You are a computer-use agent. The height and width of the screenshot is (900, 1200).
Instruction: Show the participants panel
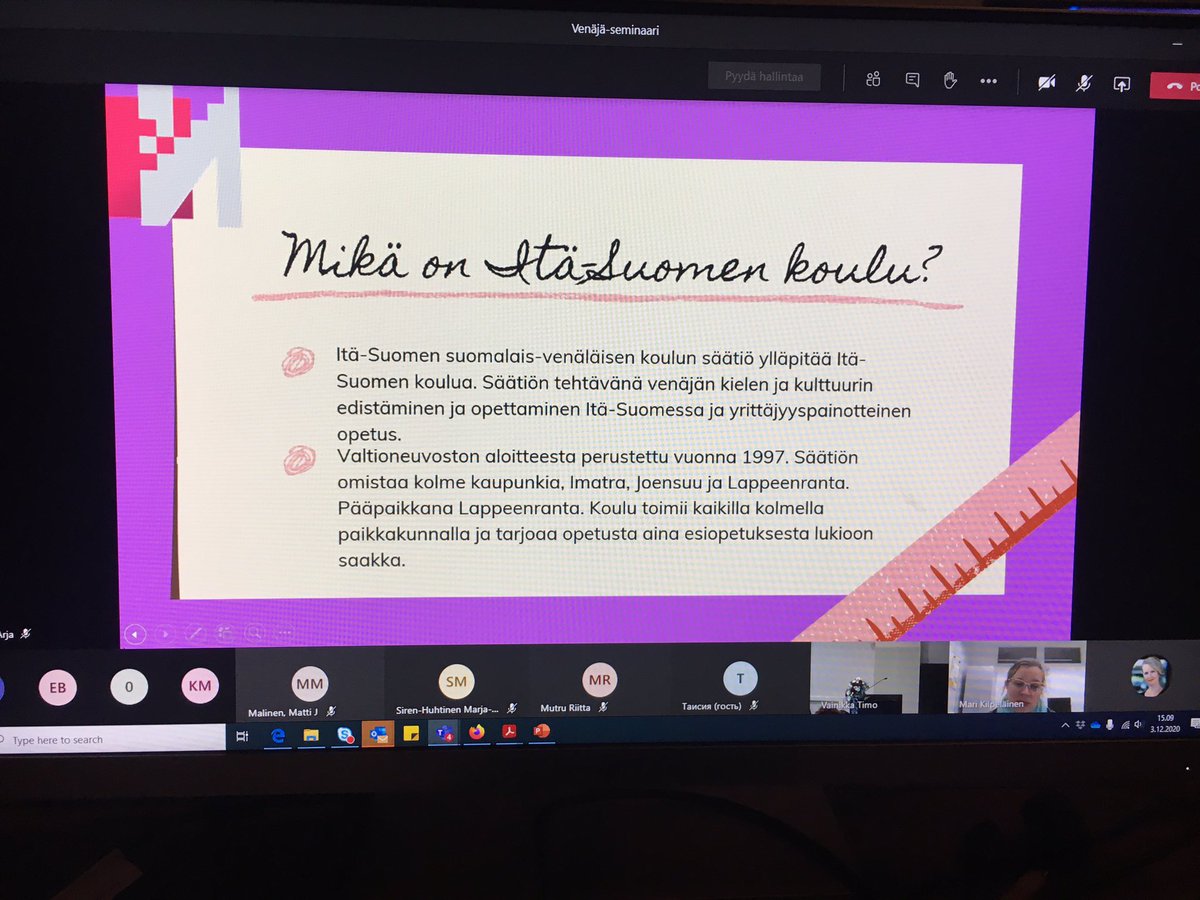(873, 80)
